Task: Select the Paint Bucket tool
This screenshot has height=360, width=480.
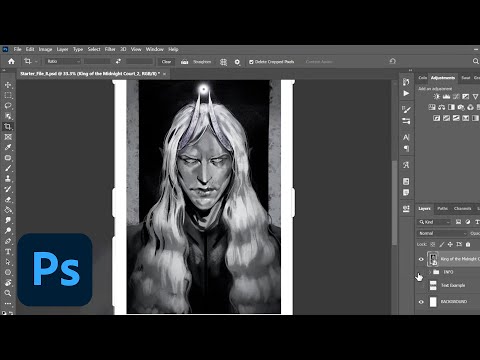Action: point(8,210)
